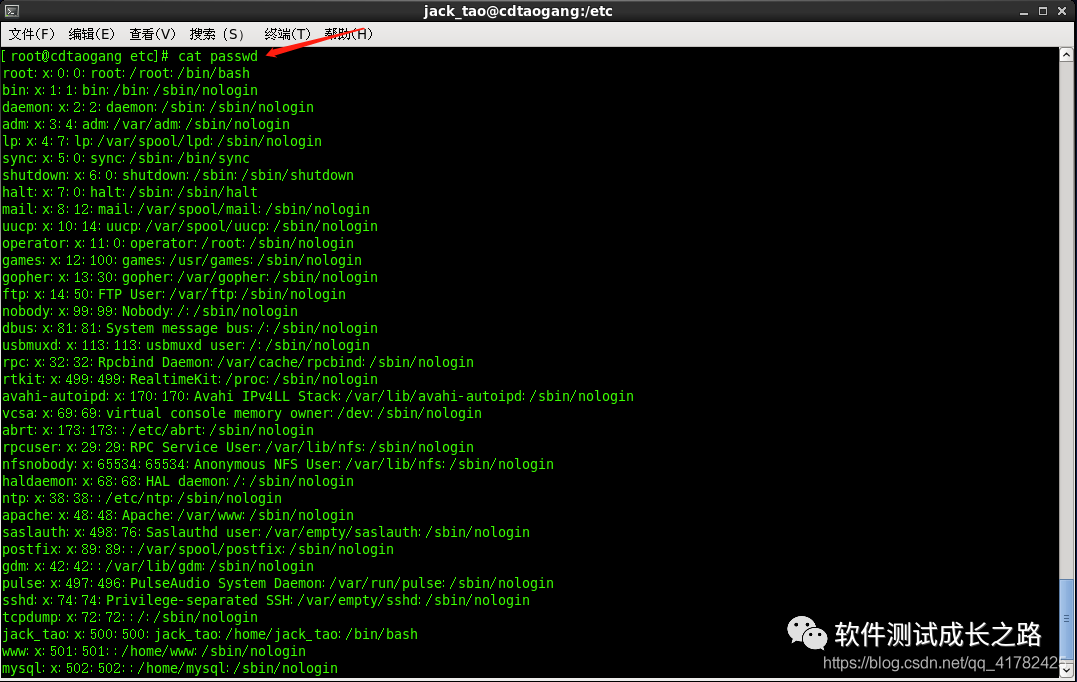Click the games:x:12:100 line
The width and height of the screenshot is (1077, 682).
tap(182, 260)
